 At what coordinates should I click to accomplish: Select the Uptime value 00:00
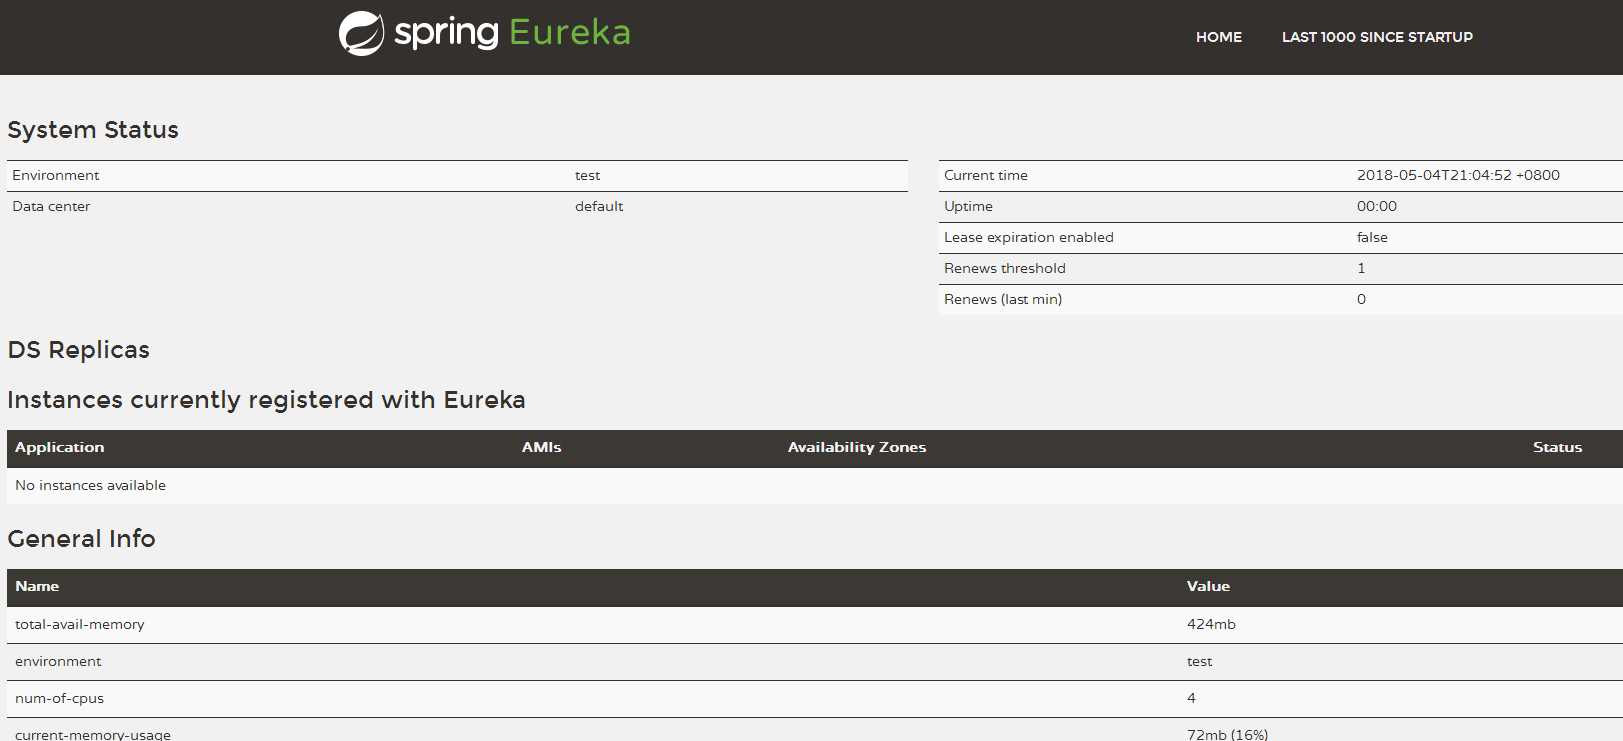pyautogui.click(x=1377, y=206)
